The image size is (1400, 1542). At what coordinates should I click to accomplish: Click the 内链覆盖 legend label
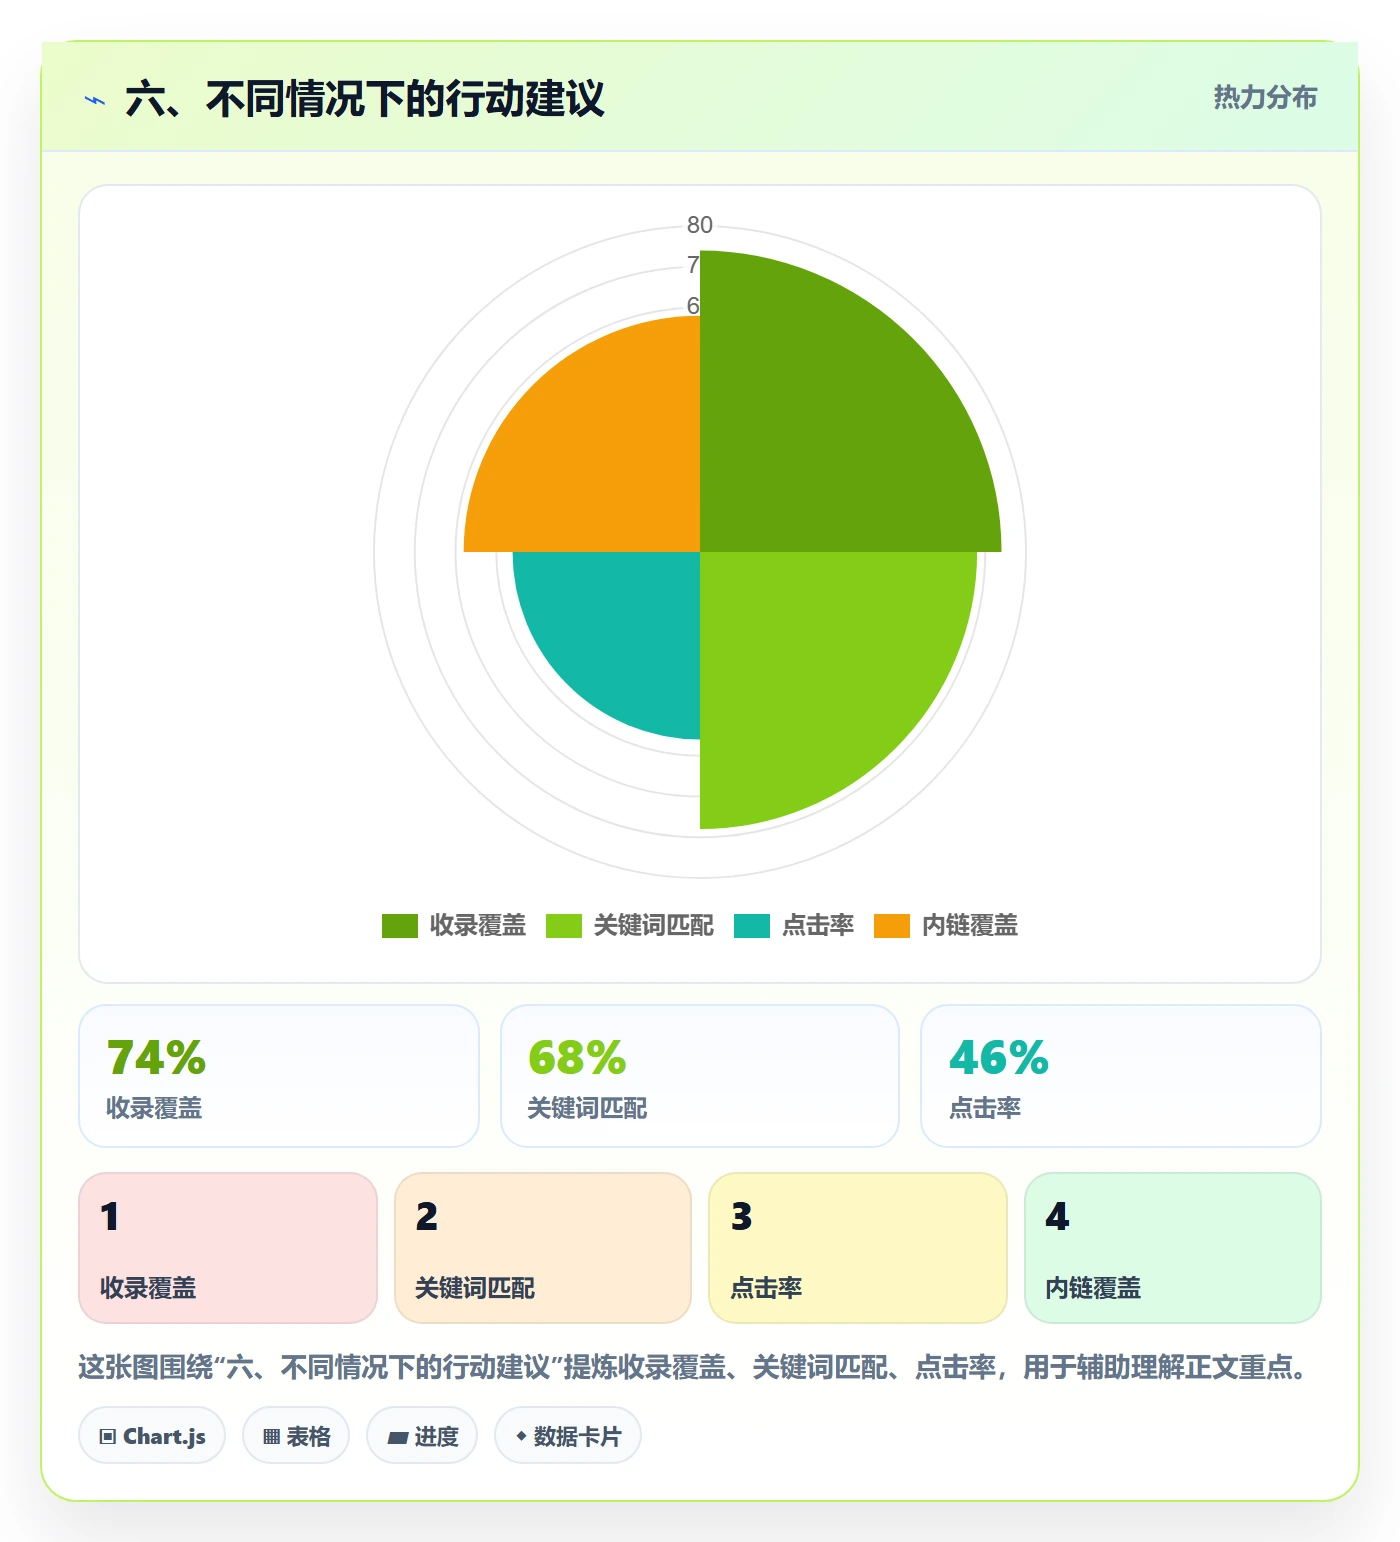[x=970, y=926]
